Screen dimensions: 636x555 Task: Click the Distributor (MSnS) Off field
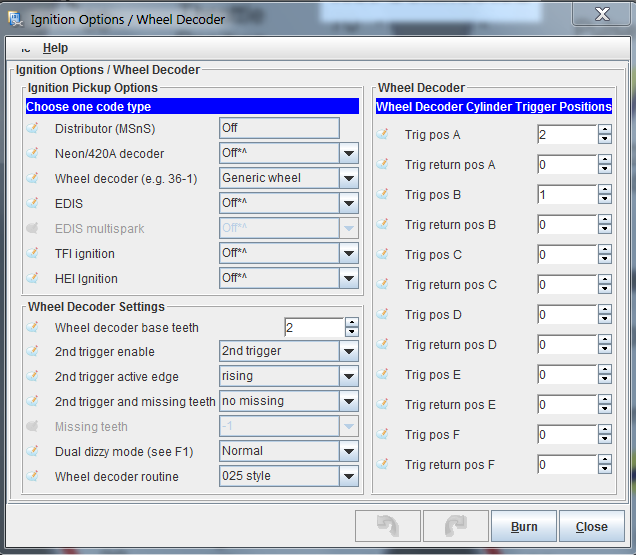point(279,128)
